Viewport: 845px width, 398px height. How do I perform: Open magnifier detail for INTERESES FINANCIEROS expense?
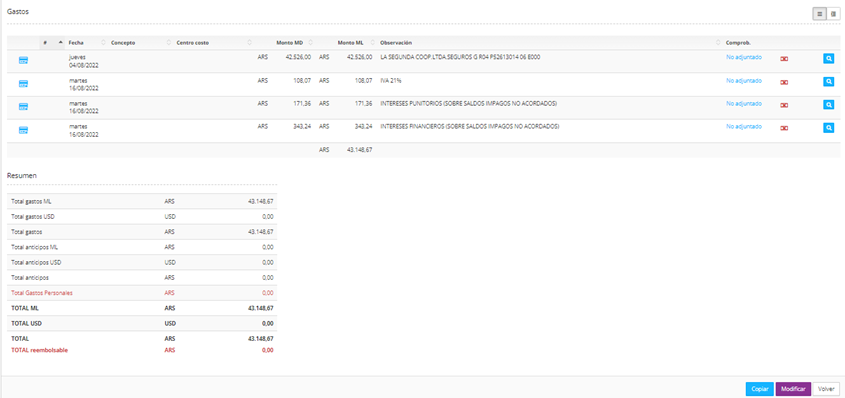click(x=828, y=128)
